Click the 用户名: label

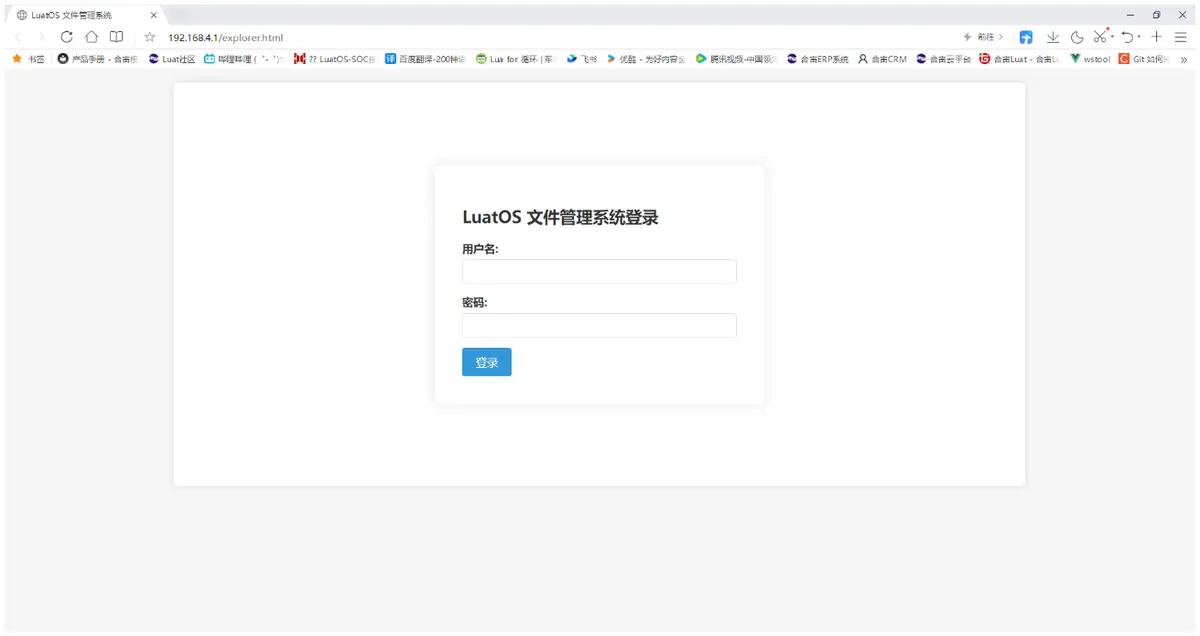(x=480, y=249)
